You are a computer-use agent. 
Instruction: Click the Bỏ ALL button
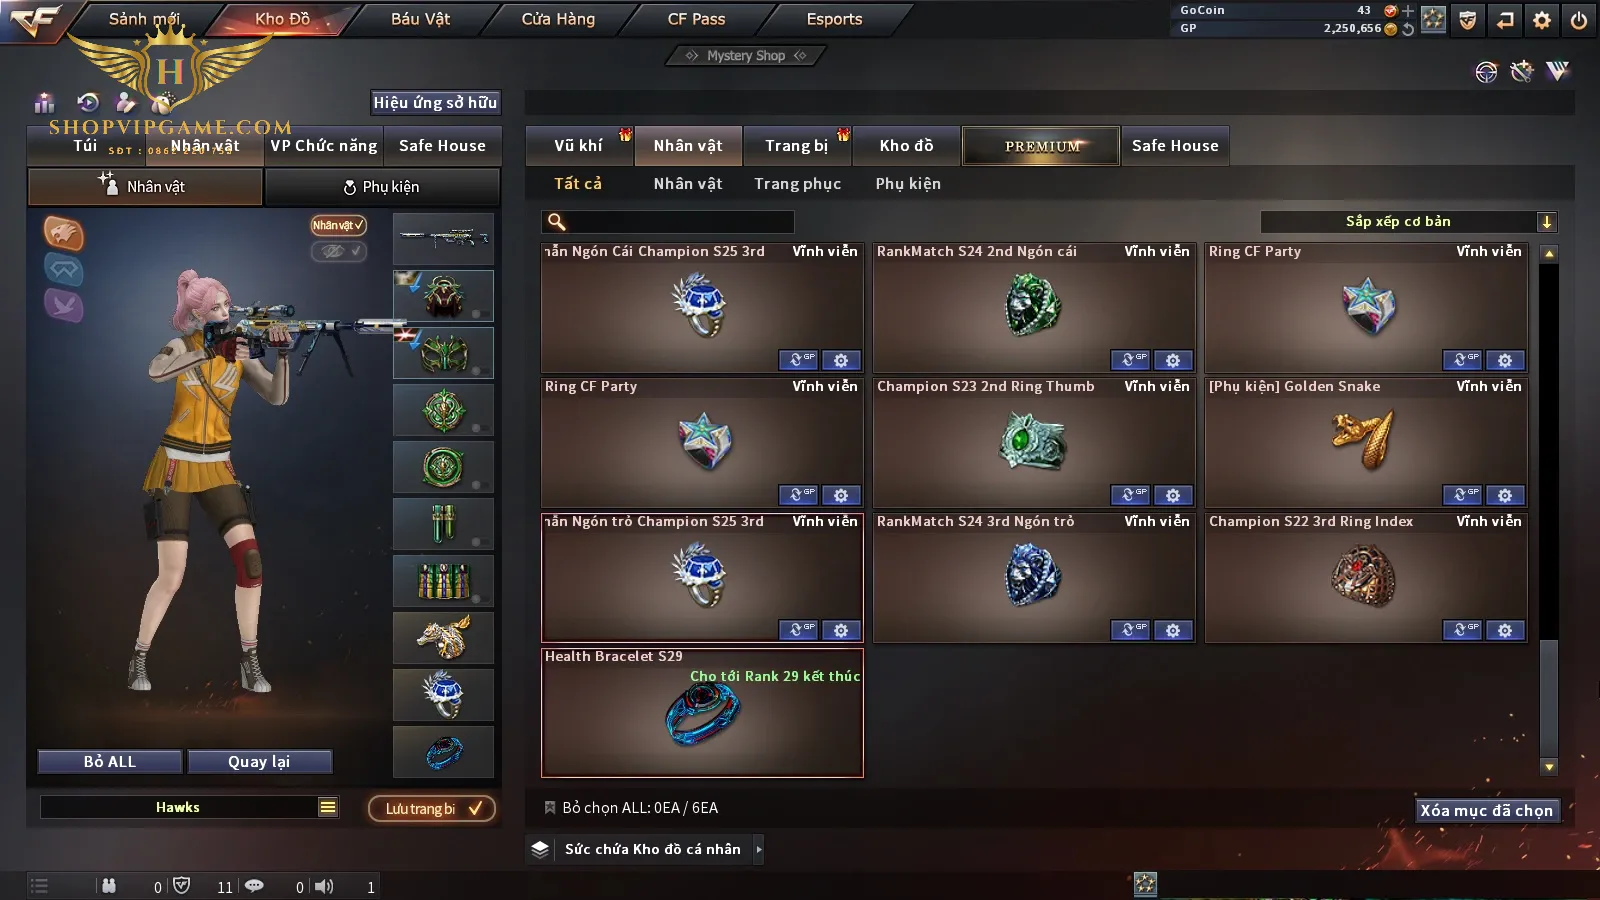pyautogui.click(x=110, y=762)
